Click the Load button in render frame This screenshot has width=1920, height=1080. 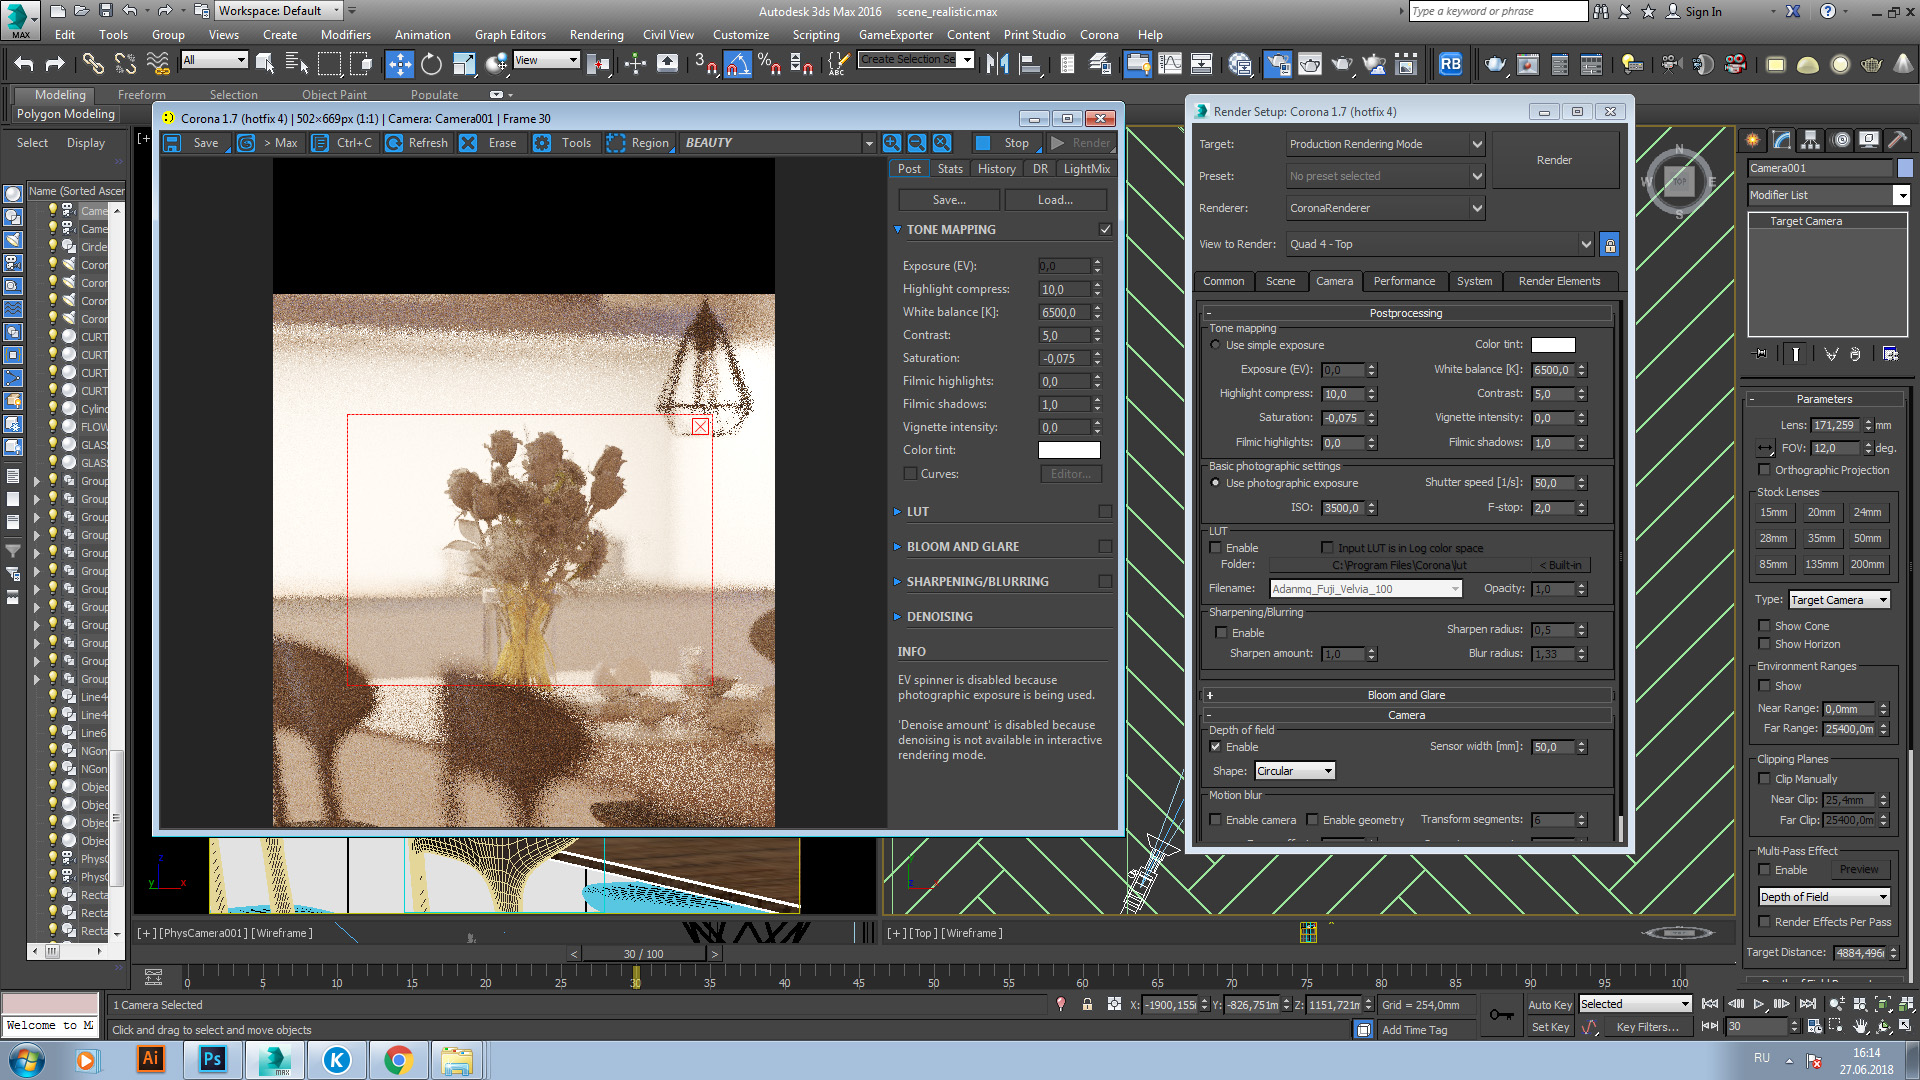(1054, 199)
